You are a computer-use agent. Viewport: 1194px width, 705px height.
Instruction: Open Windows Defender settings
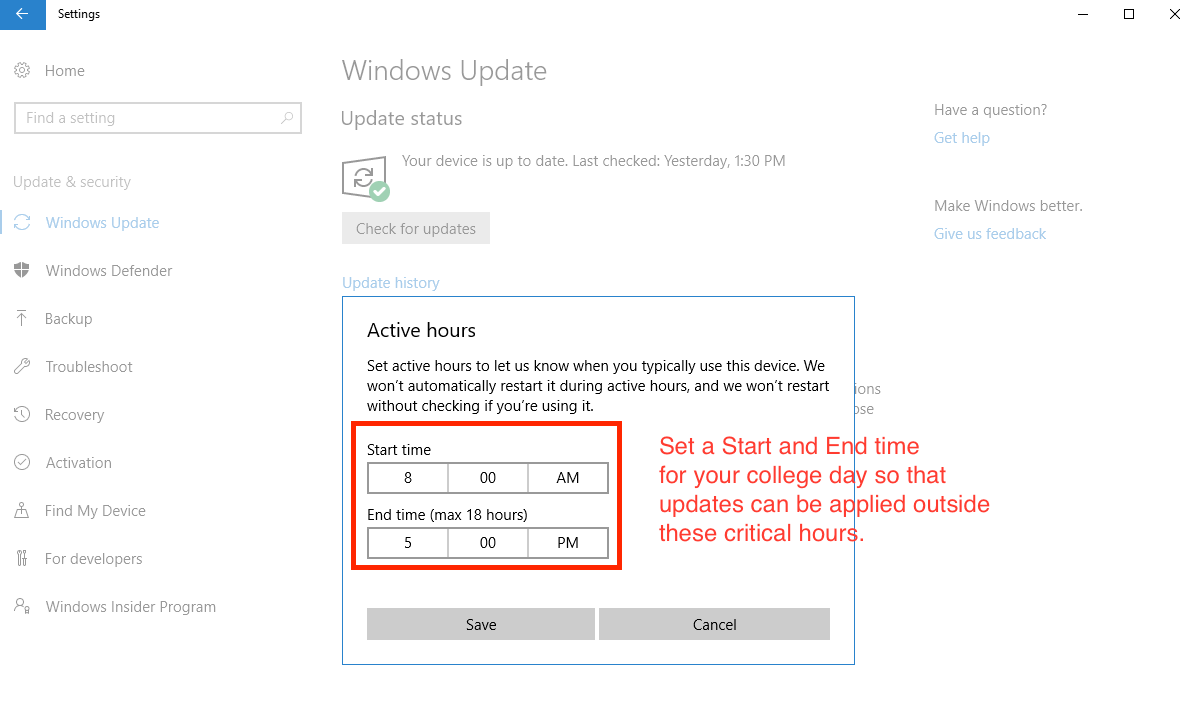click(109, 271)
